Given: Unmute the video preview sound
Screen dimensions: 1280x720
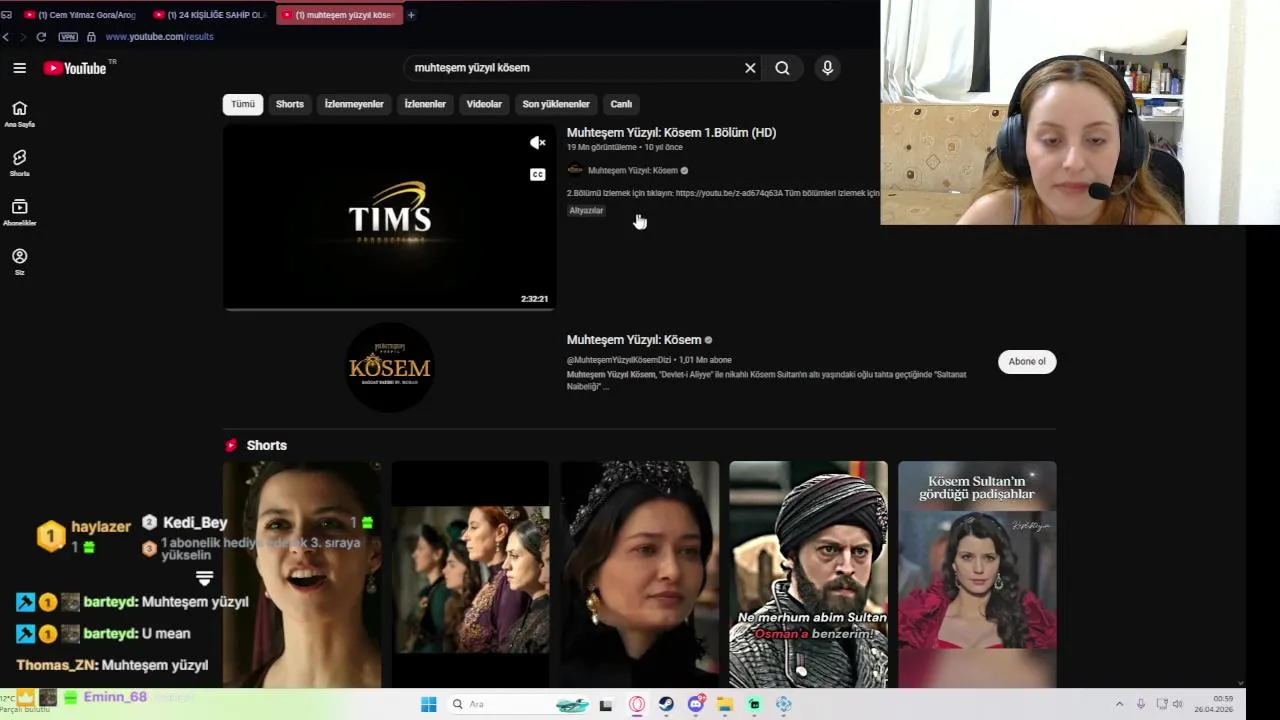Looking at the screenshot, I should pyautogui.click(x=538, y=143).
